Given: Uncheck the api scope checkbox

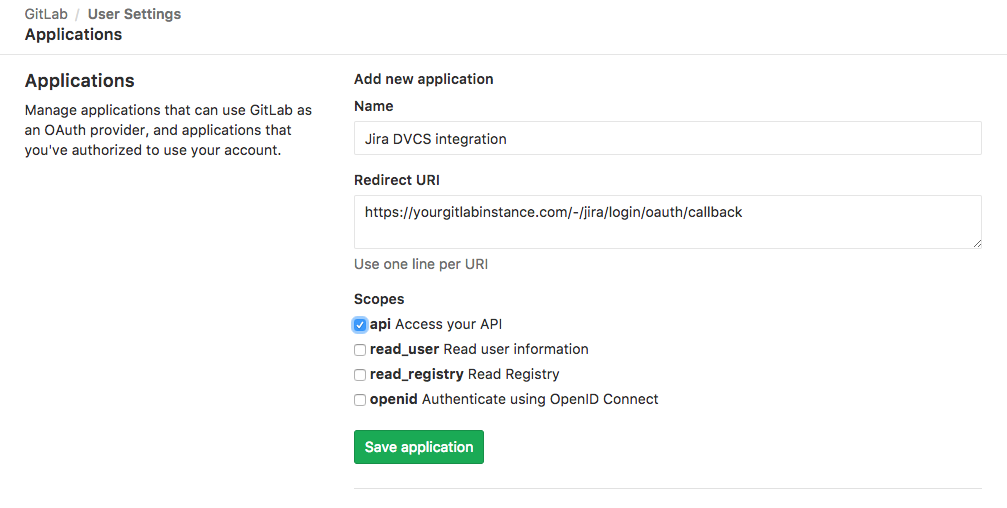Looking at the screenshot, I should [x=360, y=325].
